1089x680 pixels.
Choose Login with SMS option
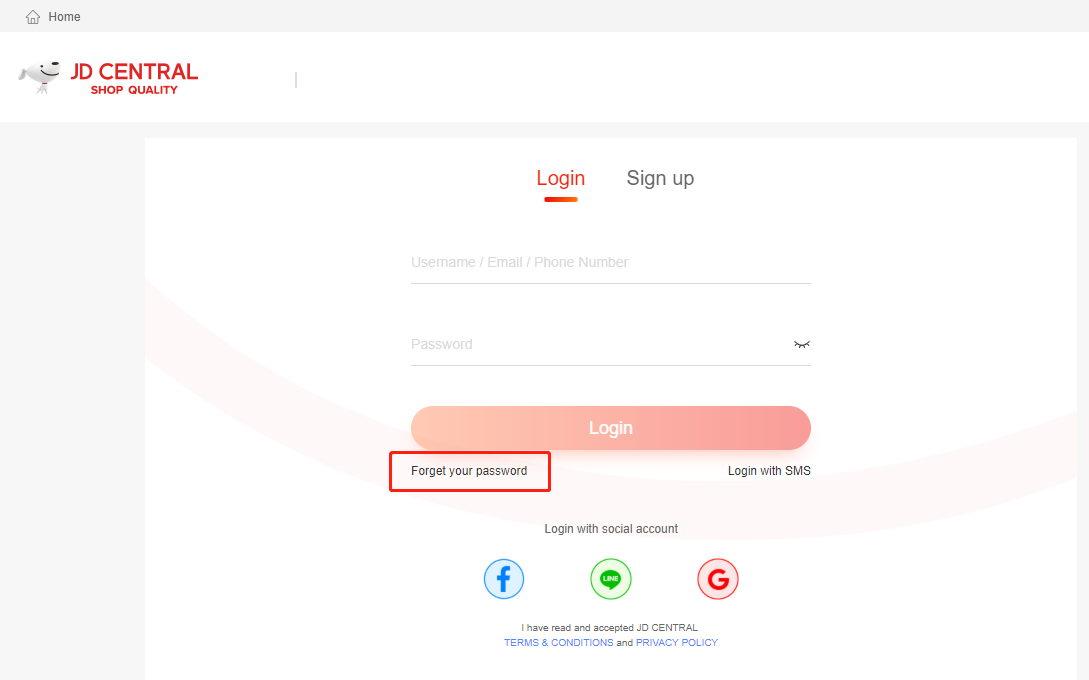click(769, 471)
